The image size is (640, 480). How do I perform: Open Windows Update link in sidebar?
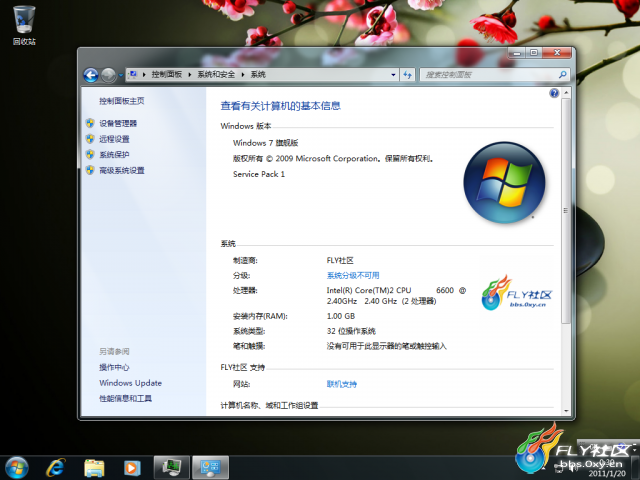click(x=131, y=383)
